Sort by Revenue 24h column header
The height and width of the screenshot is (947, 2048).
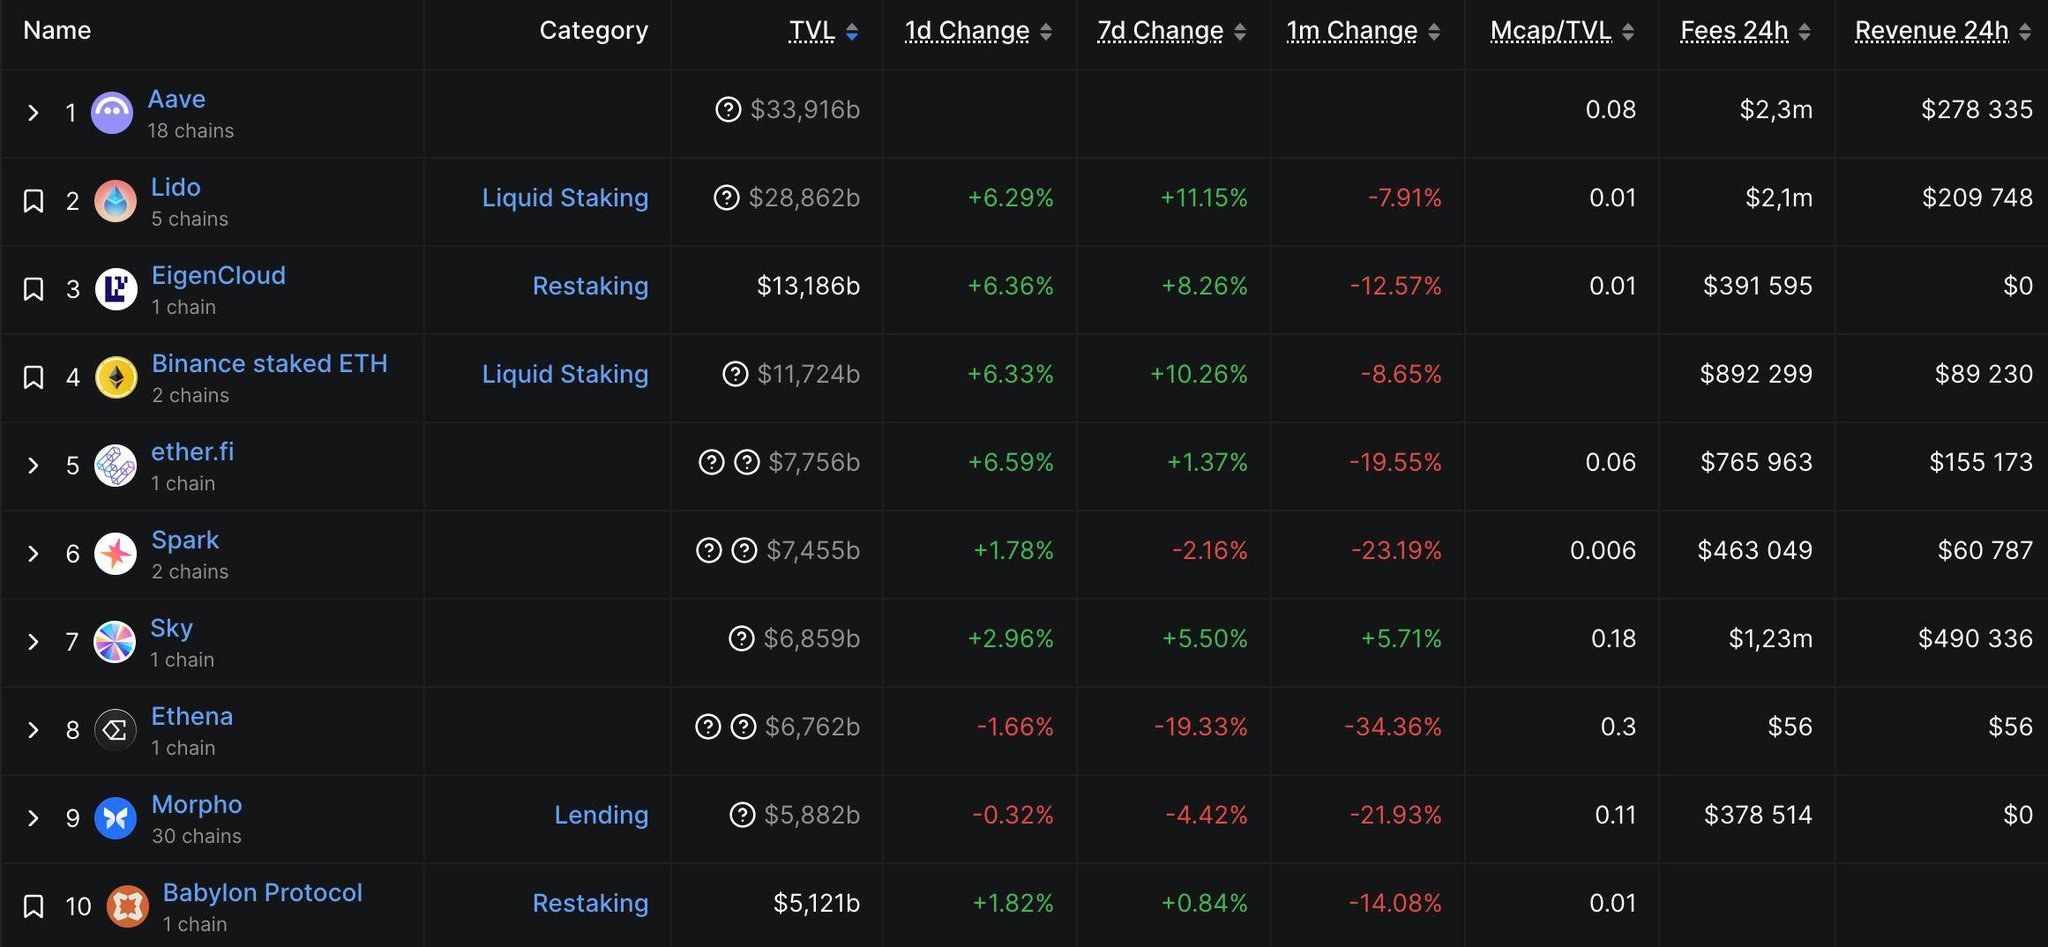click(1931, 31)
